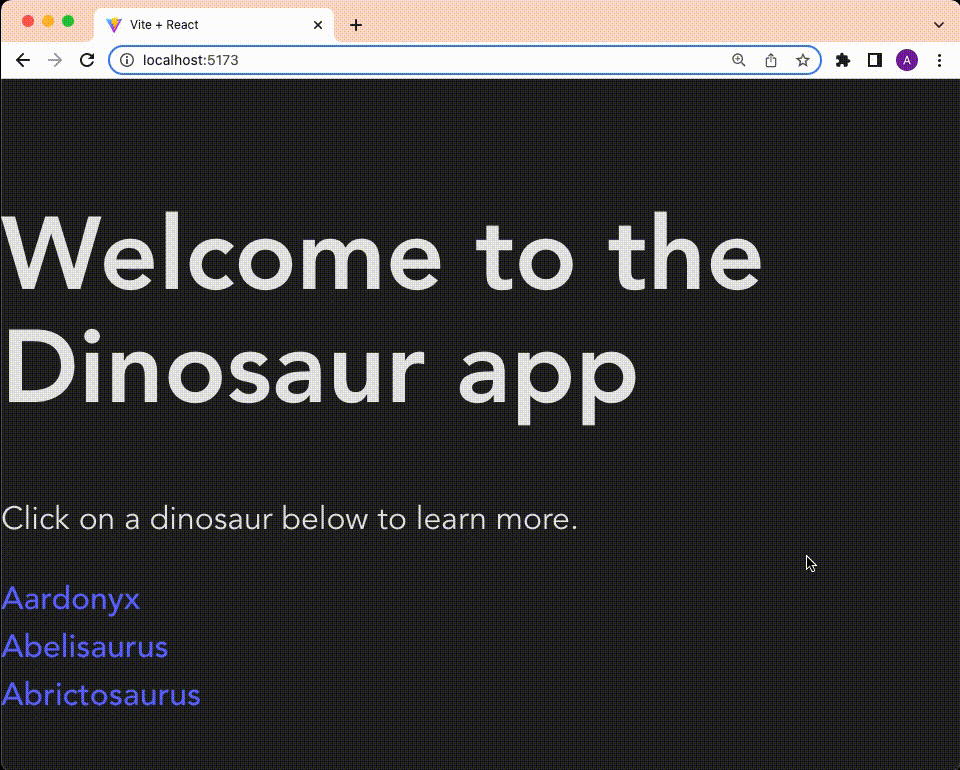Close the Vite + React tab
Image resolution: width=960 pixels, height=770 pixels.
[x=317, y=24]
